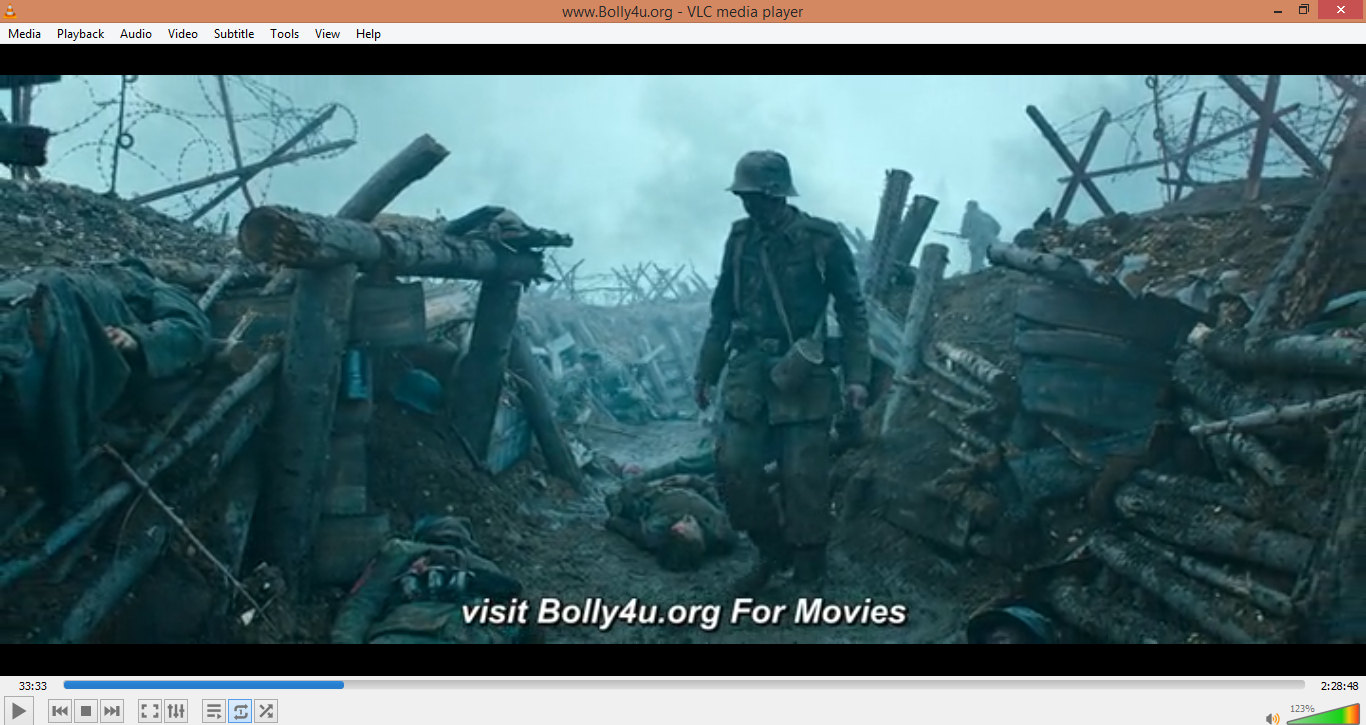Image resolution: width=1366 pixels, height=725 pixels.
Task: Open the View menu
Action: pyautogui.click(x=328, y=34)
